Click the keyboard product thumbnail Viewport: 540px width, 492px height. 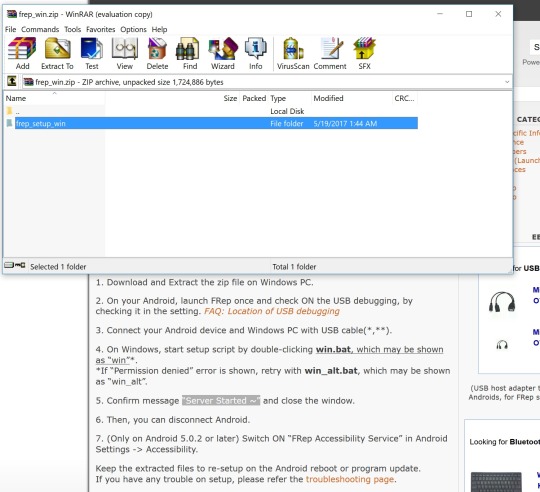(x=496, y=482)
